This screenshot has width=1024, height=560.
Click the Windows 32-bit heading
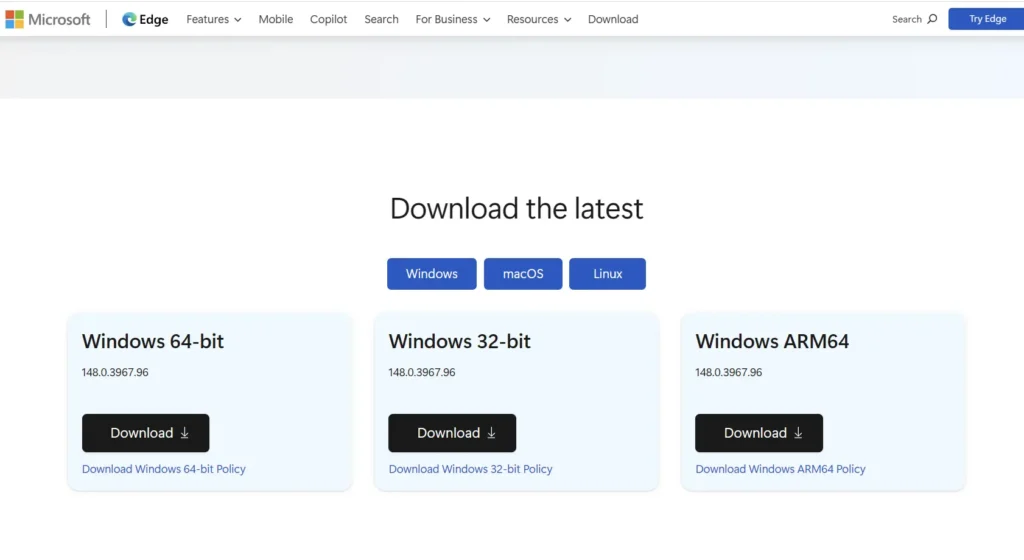click(460, 341)
